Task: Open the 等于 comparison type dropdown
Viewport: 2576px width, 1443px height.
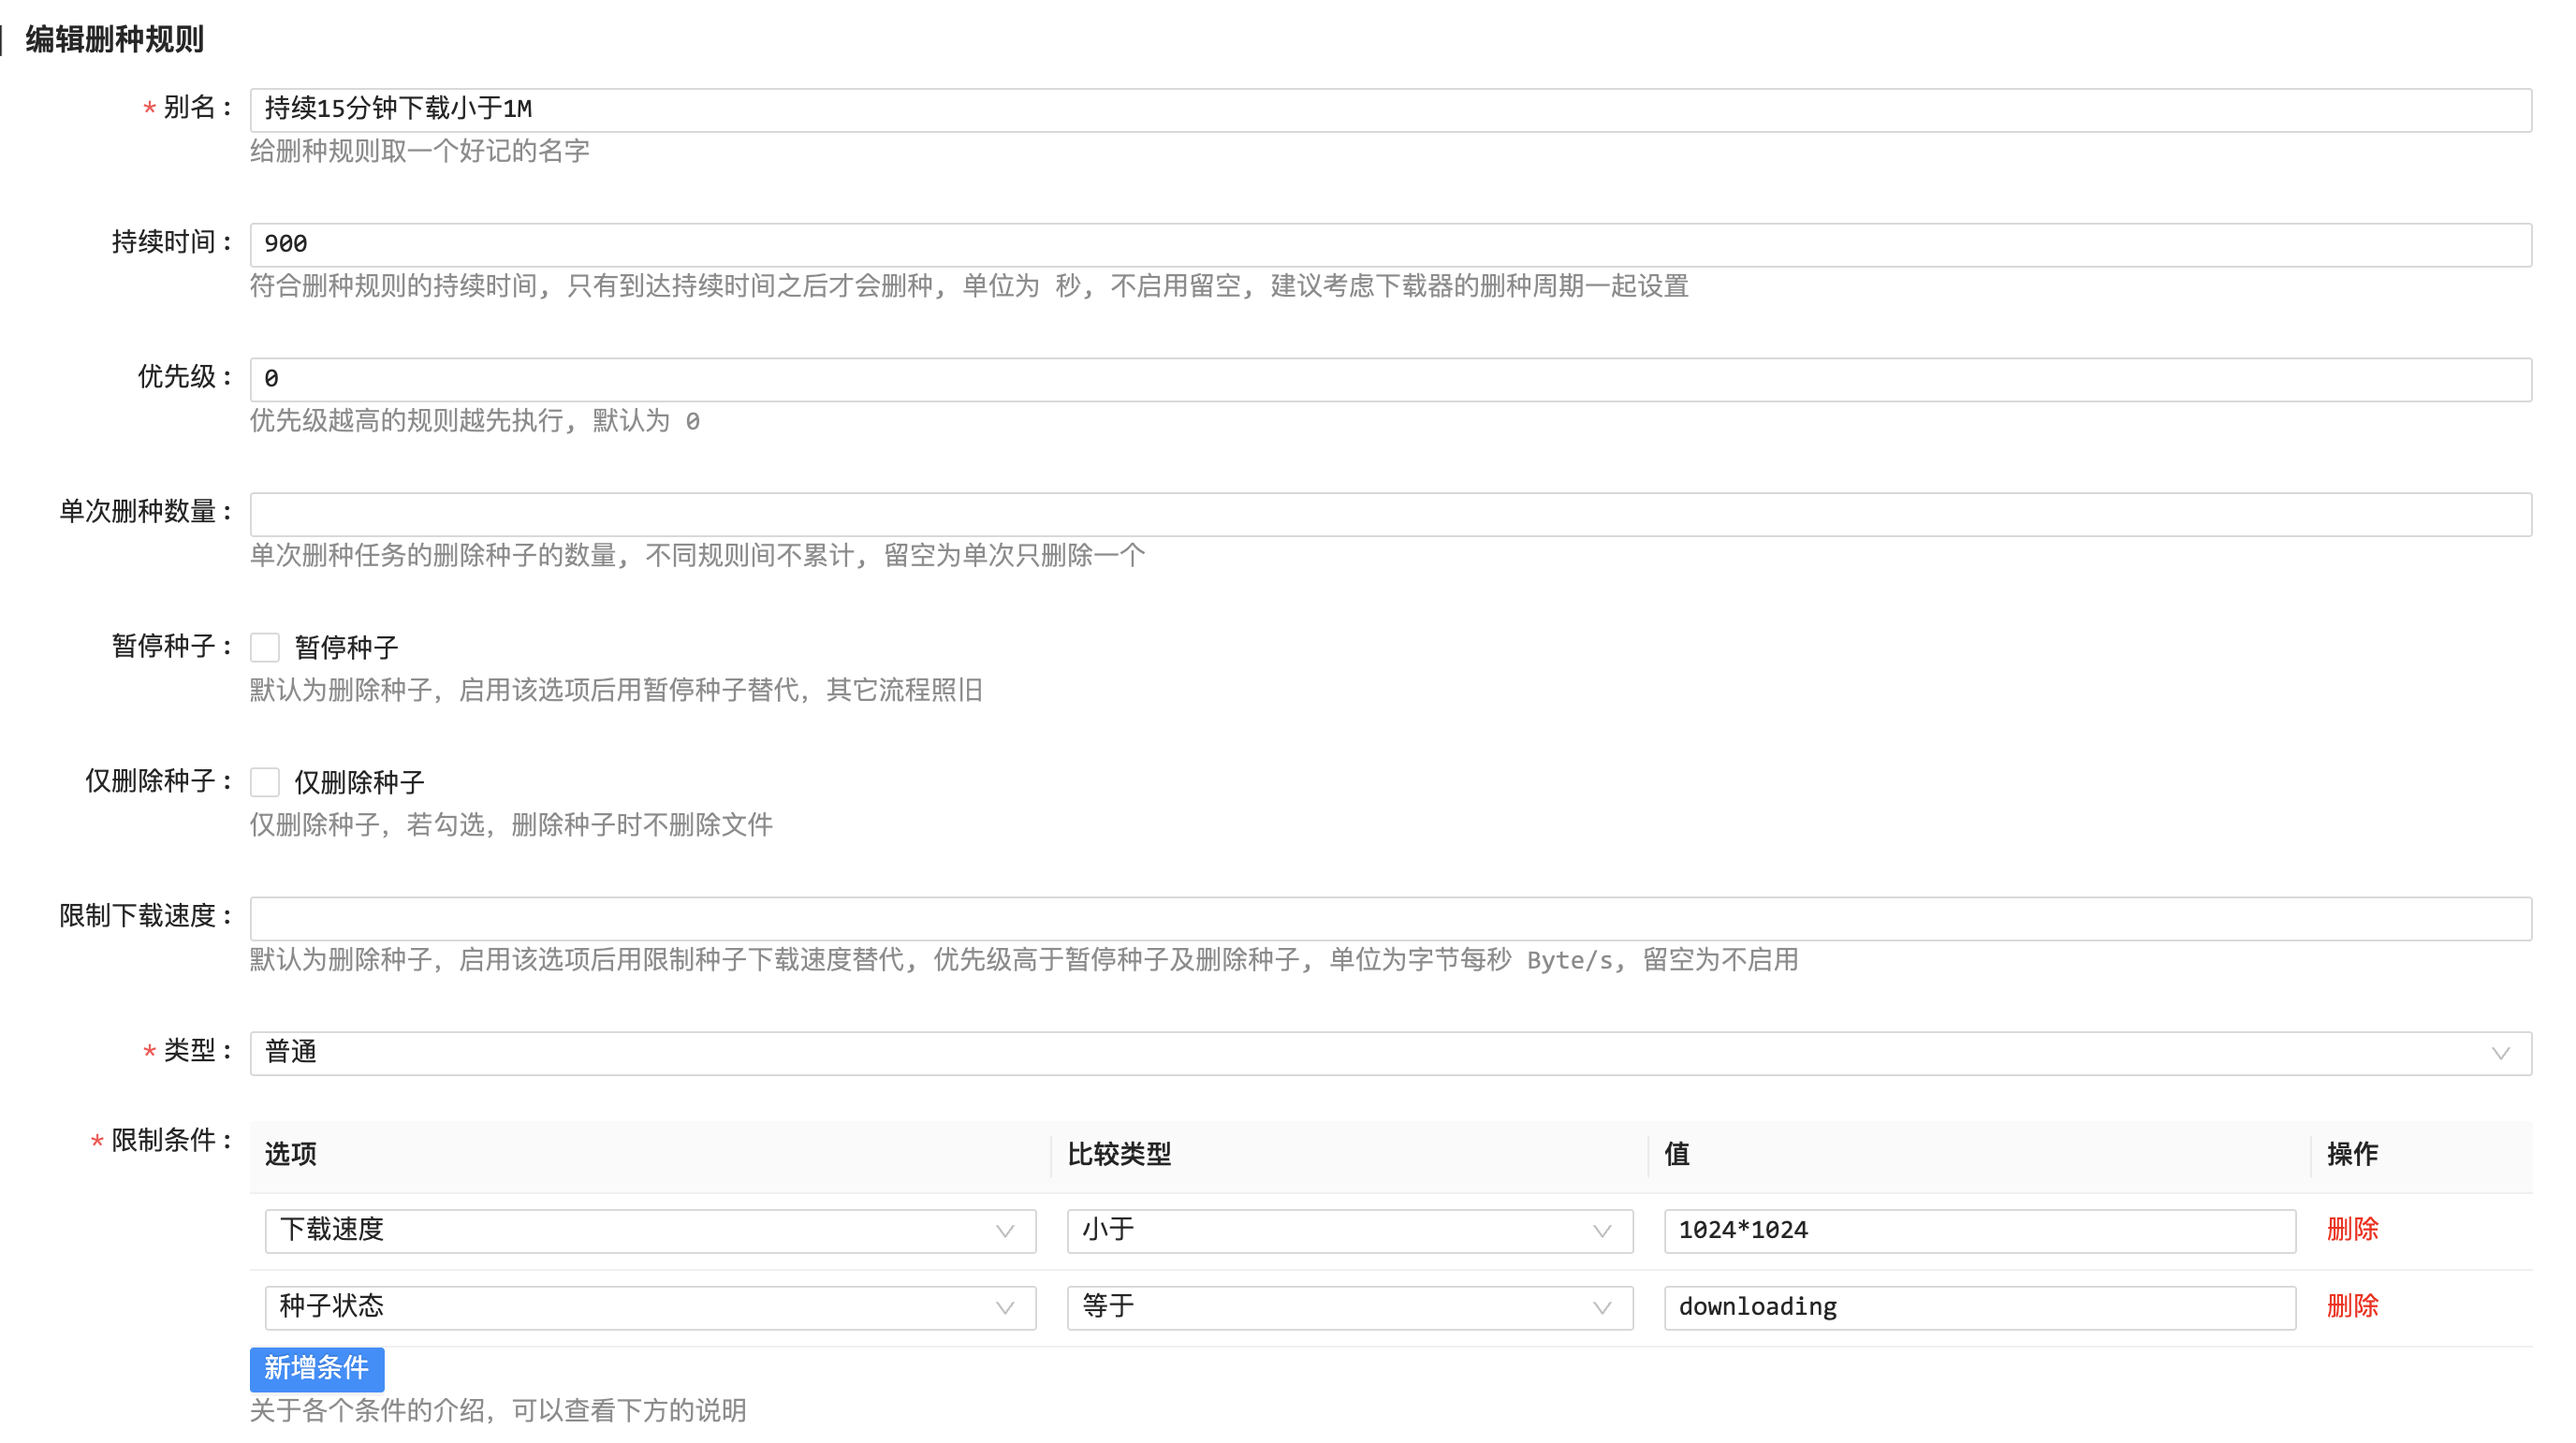Action: 1330,1308
